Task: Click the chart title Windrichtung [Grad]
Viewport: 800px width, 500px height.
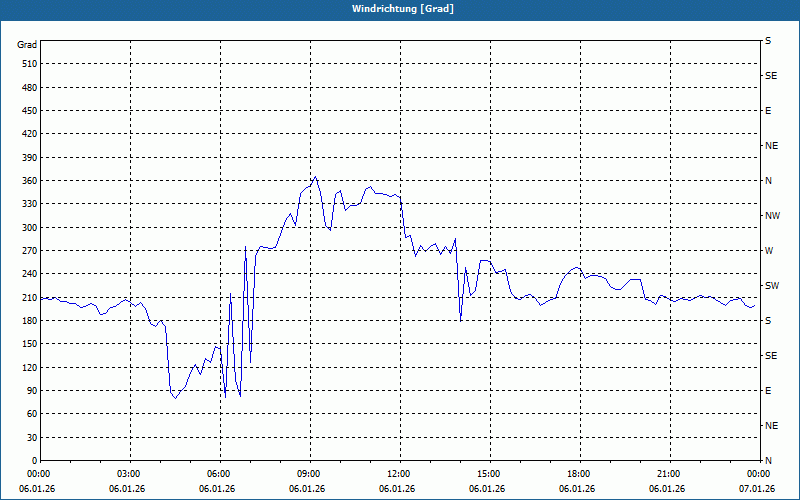Action: [x=403, y=9]
